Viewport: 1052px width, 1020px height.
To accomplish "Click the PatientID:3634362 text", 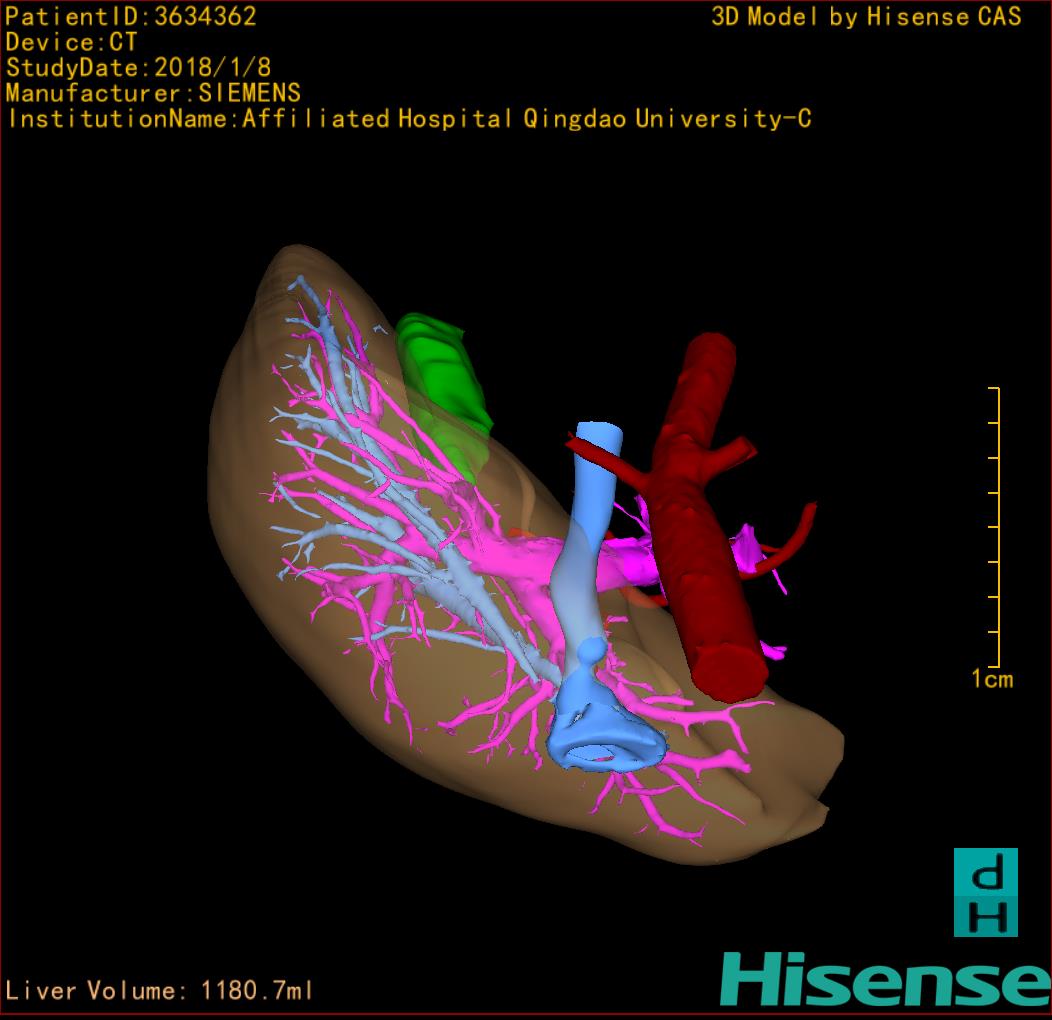I will point(131,16).
